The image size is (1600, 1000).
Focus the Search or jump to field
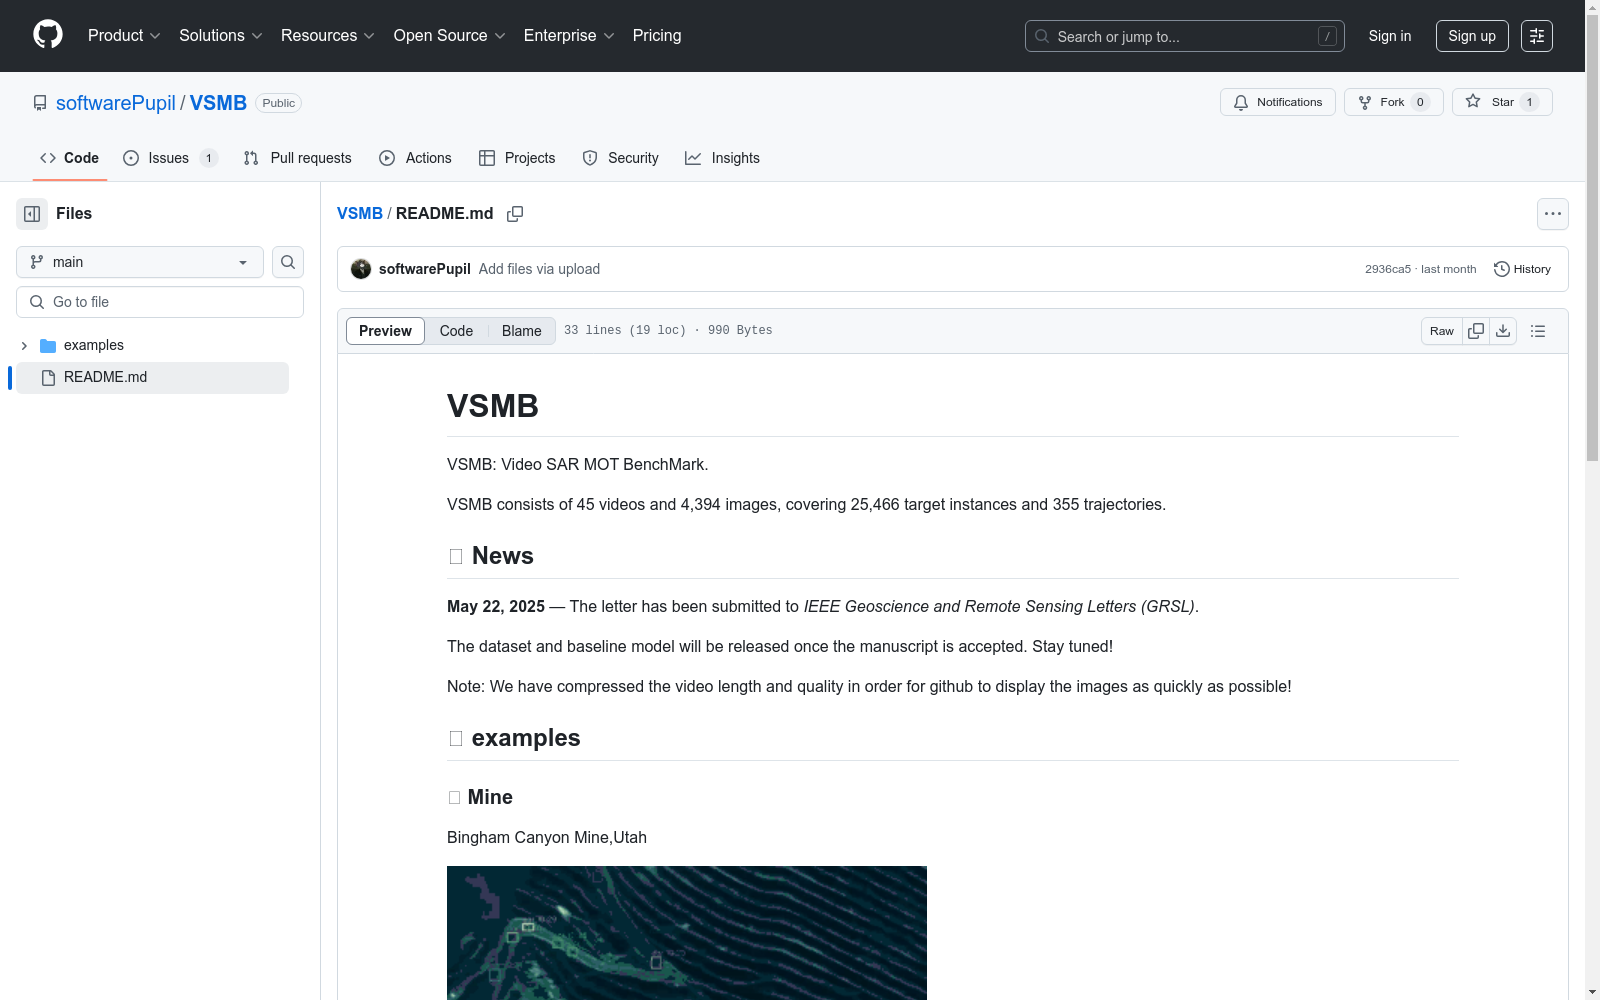[x=1184, y=36]
